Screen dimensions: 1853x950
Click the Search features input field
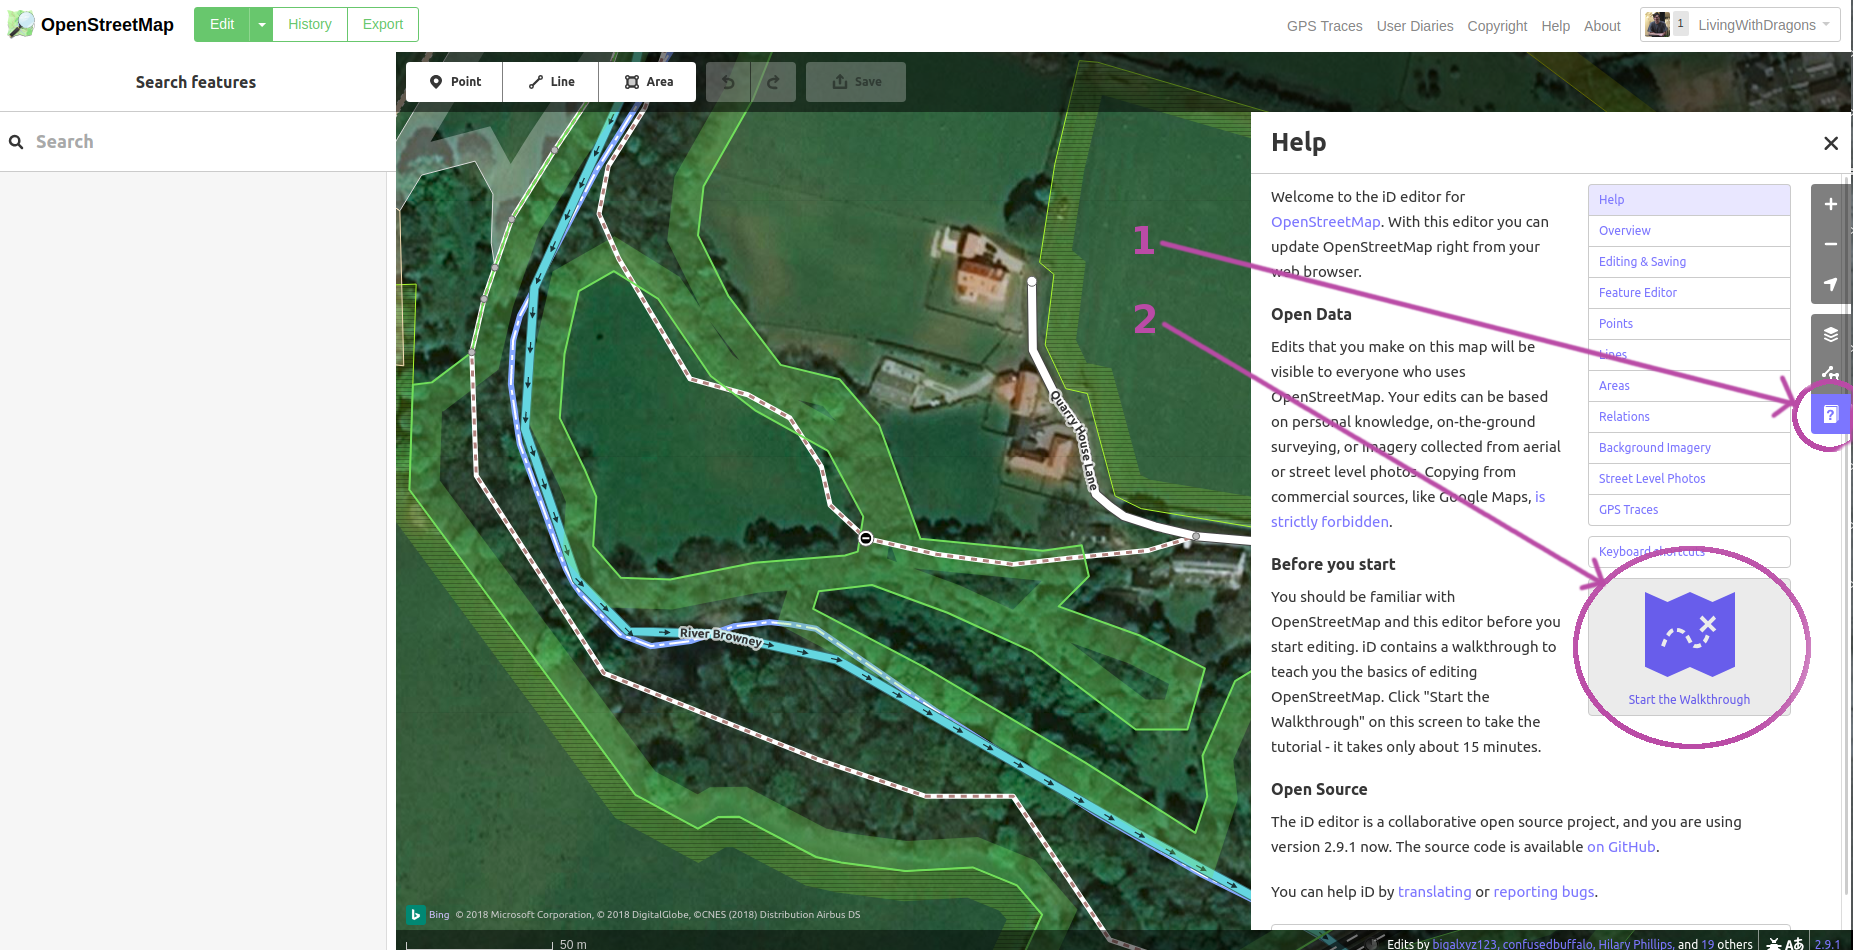point(198,142)
